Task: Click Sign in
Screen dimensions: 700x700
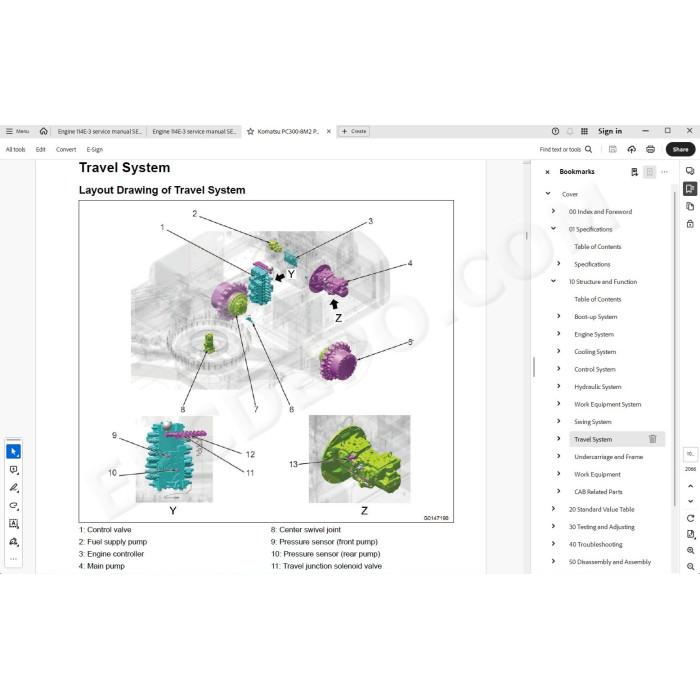Action: [x=610, y=131]
